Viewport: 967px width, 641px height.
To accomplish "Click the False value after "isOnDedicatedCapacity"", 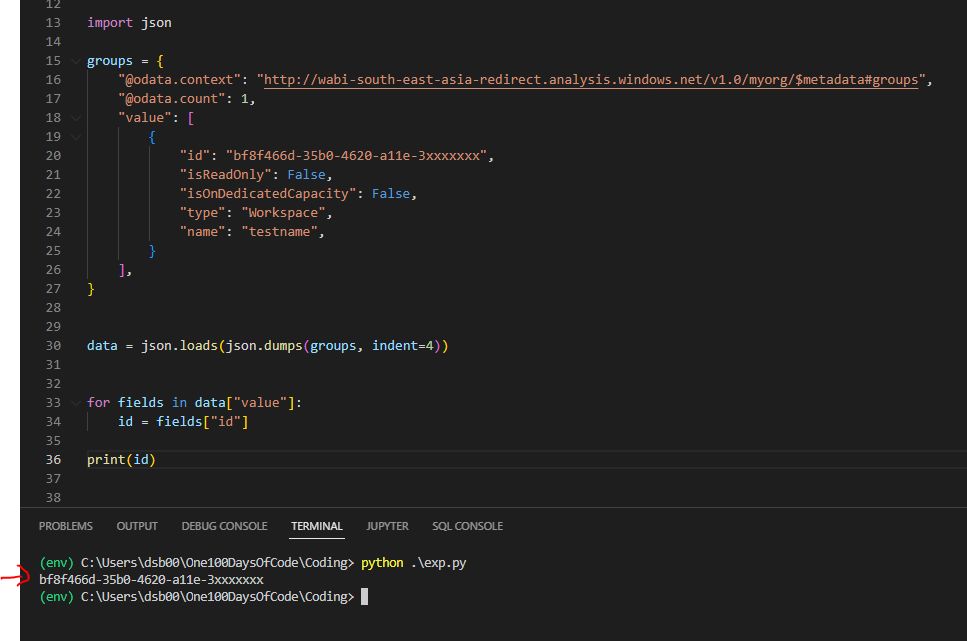I will 391,194.
